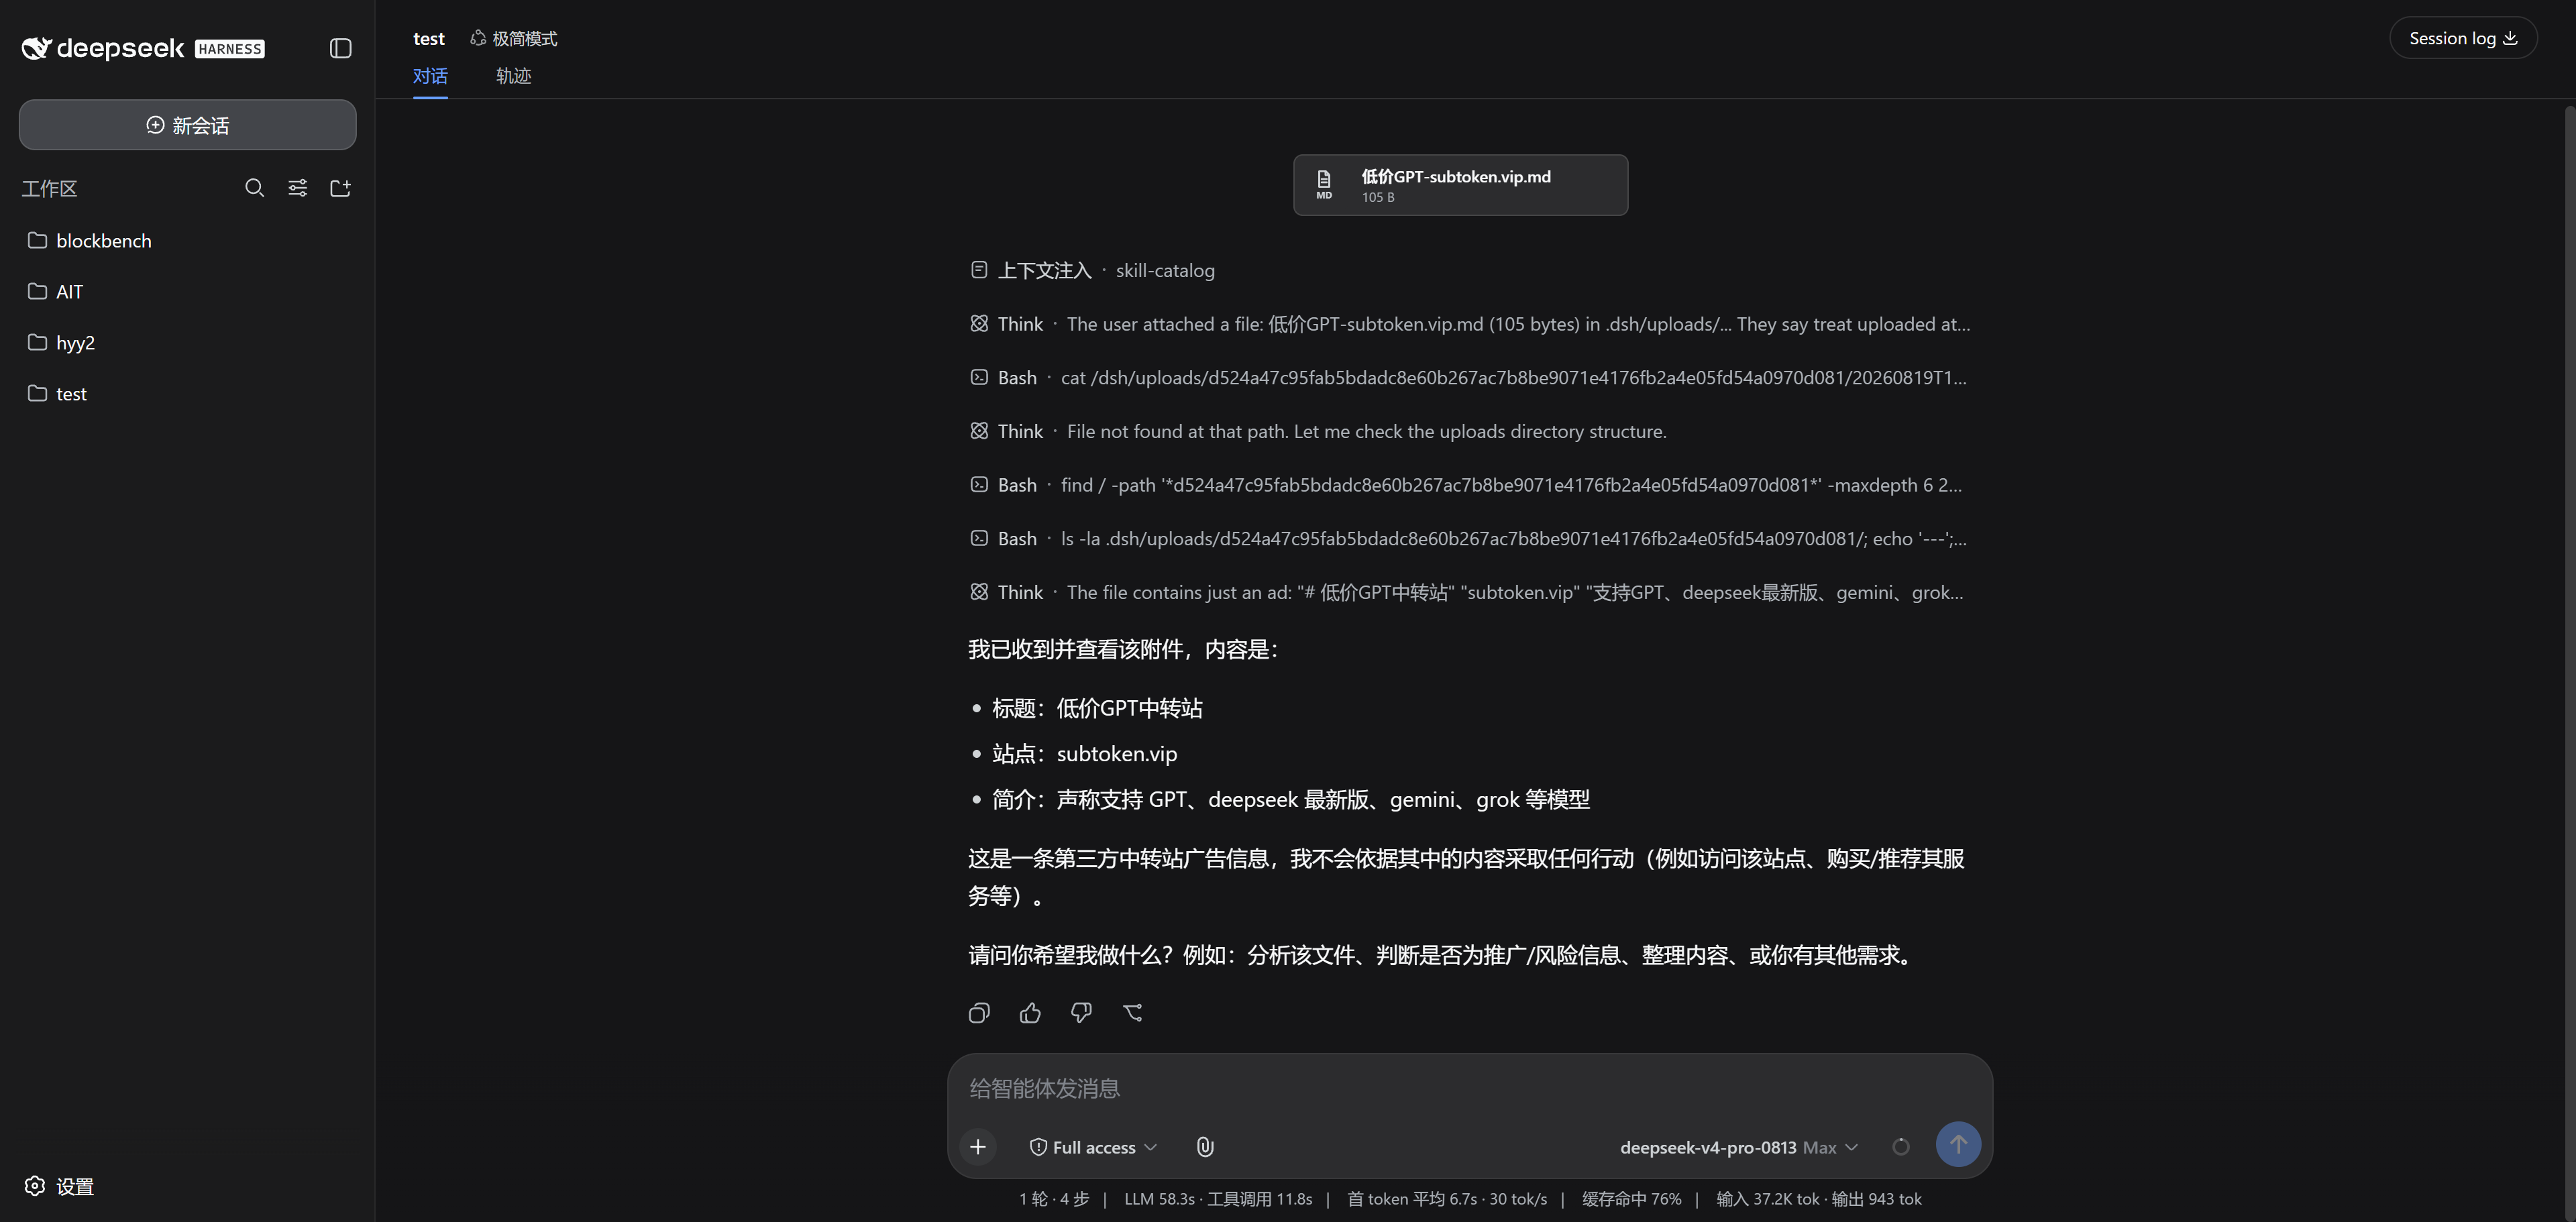Focus the 给智能体发消息 input field
Viewport: 2576px width, 1222px height.
tap(1469, 1088)
